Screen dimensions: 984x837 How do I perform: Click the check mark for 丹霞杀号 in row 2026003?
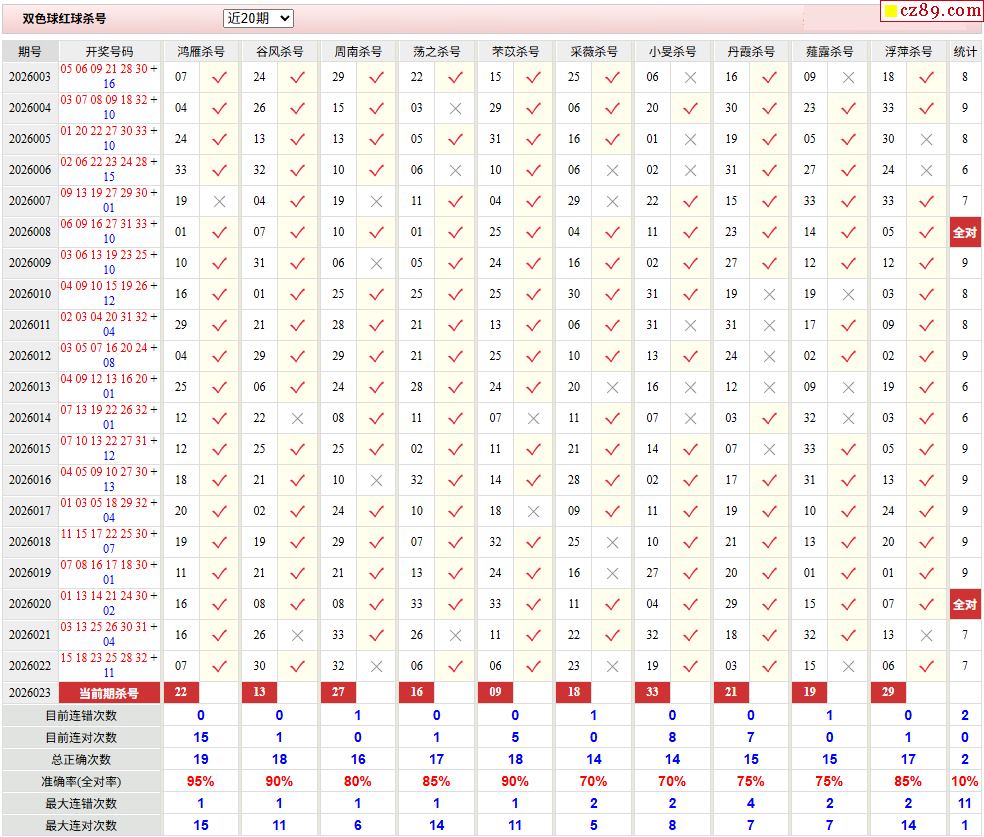coord(769,77)
